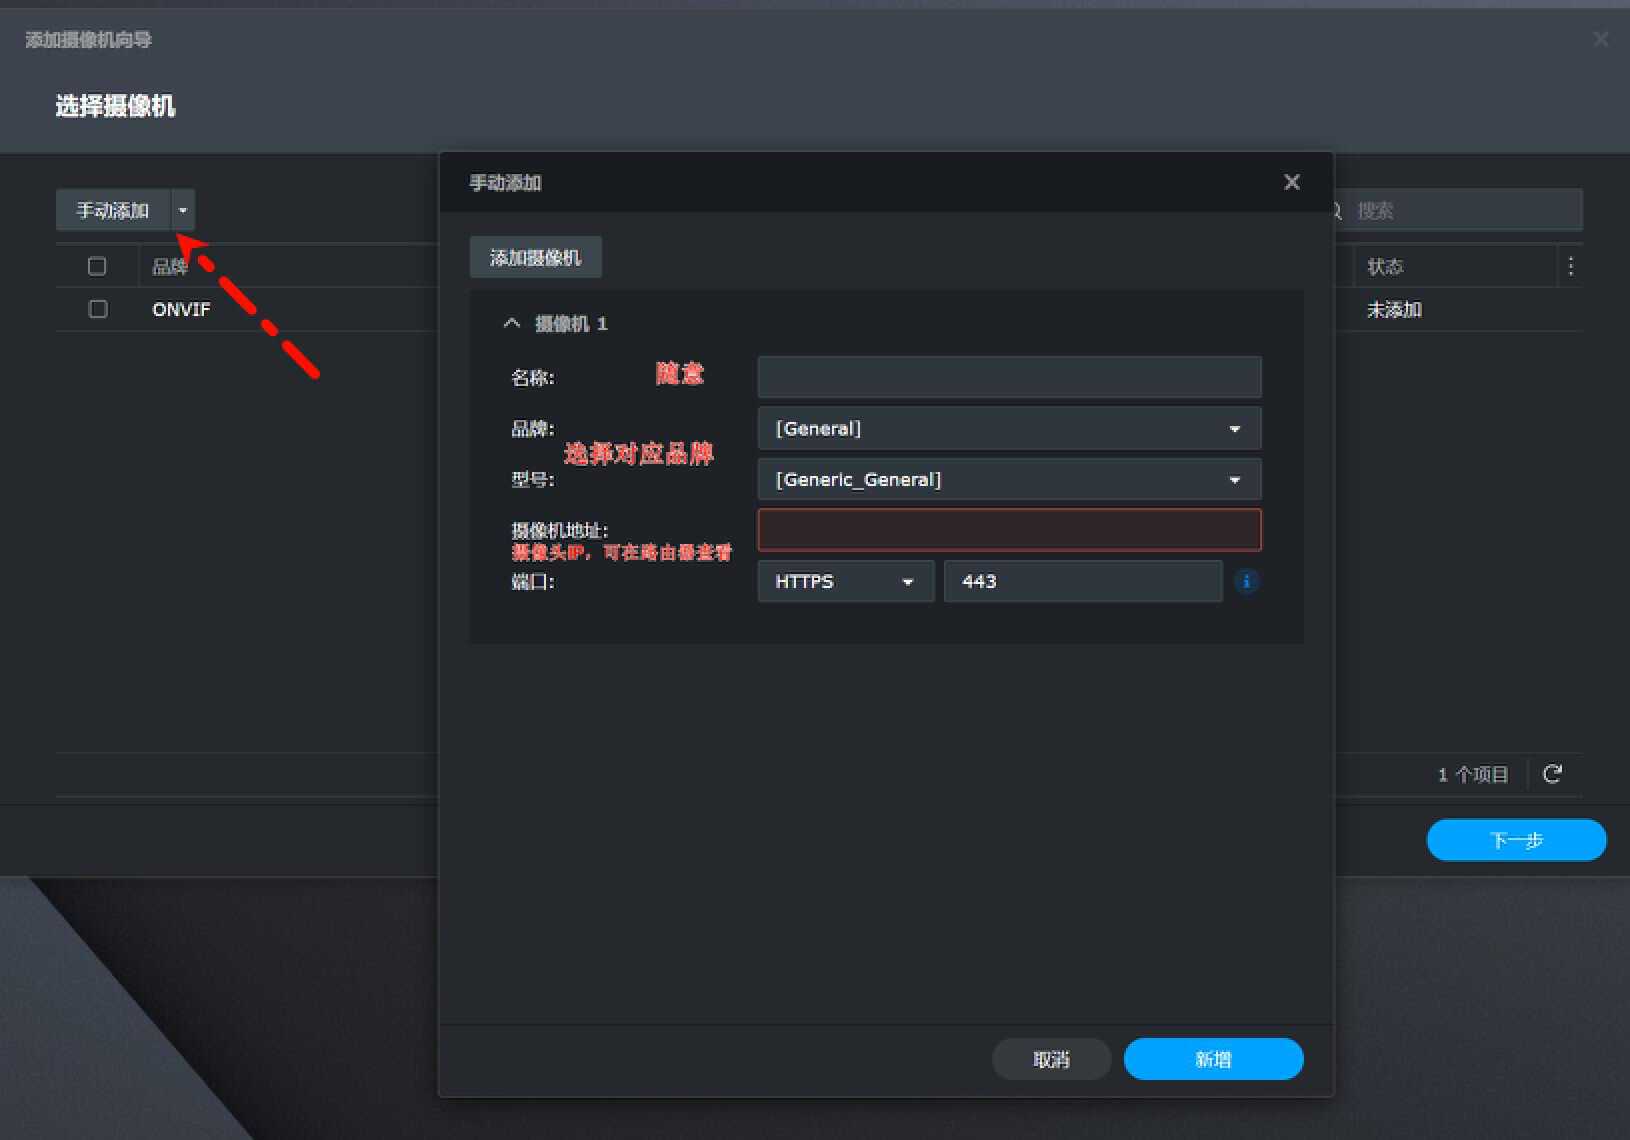Click the 下一步 button
Screen dimensions: 1630x1140
tap(1515, 840)
